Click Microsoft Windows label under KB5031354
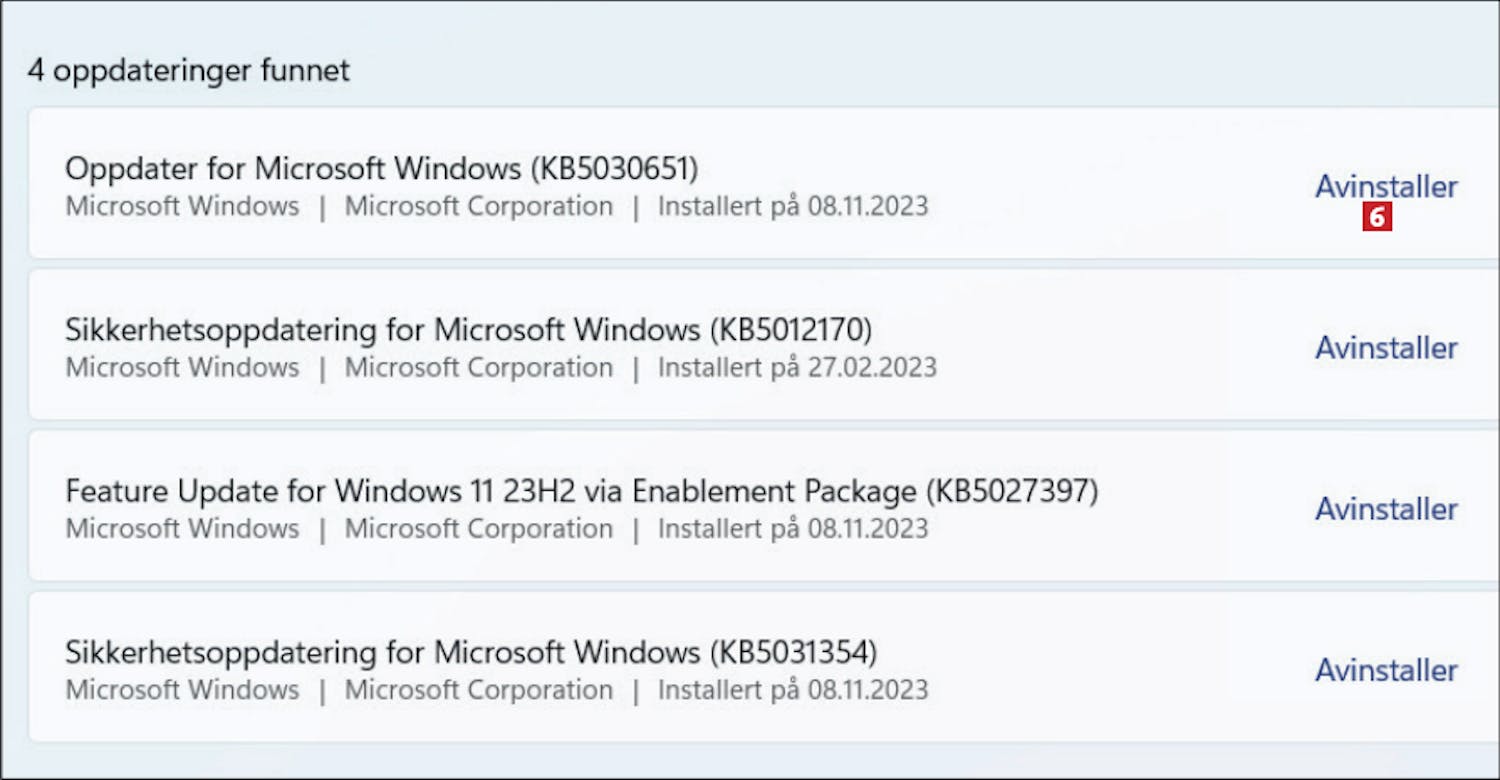 tap(182, 690)
